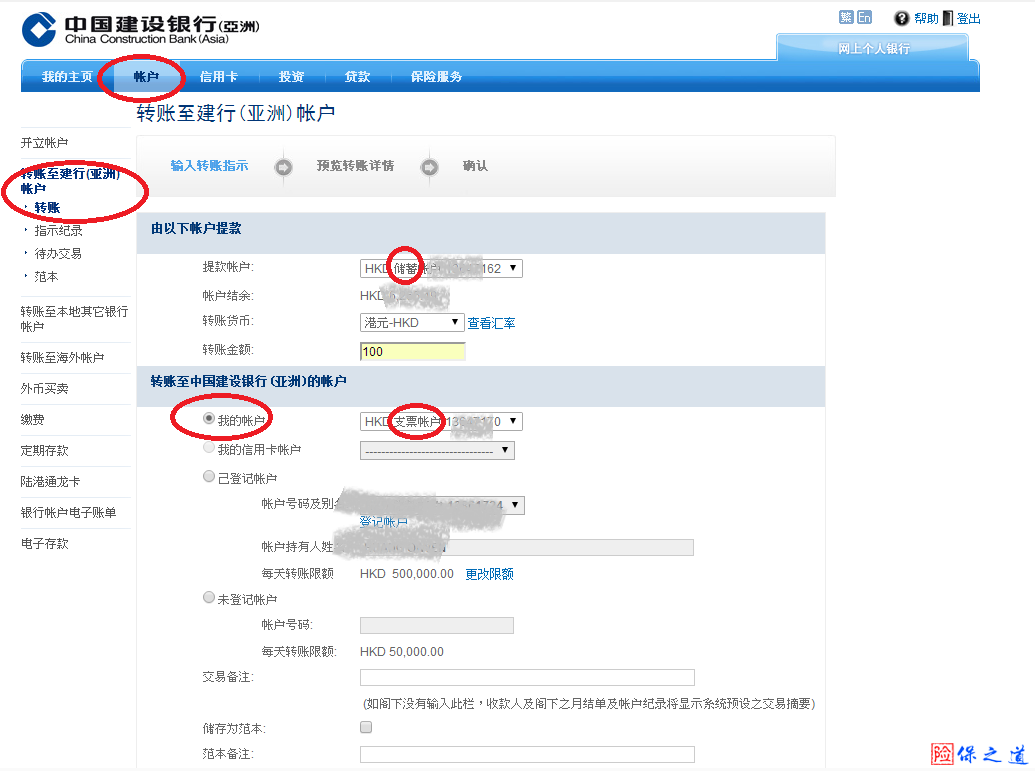Click the 转账至中国建设银行(亚洲)的帐户 section heading
Viewport: 1035px width, 771px height.
248,382
